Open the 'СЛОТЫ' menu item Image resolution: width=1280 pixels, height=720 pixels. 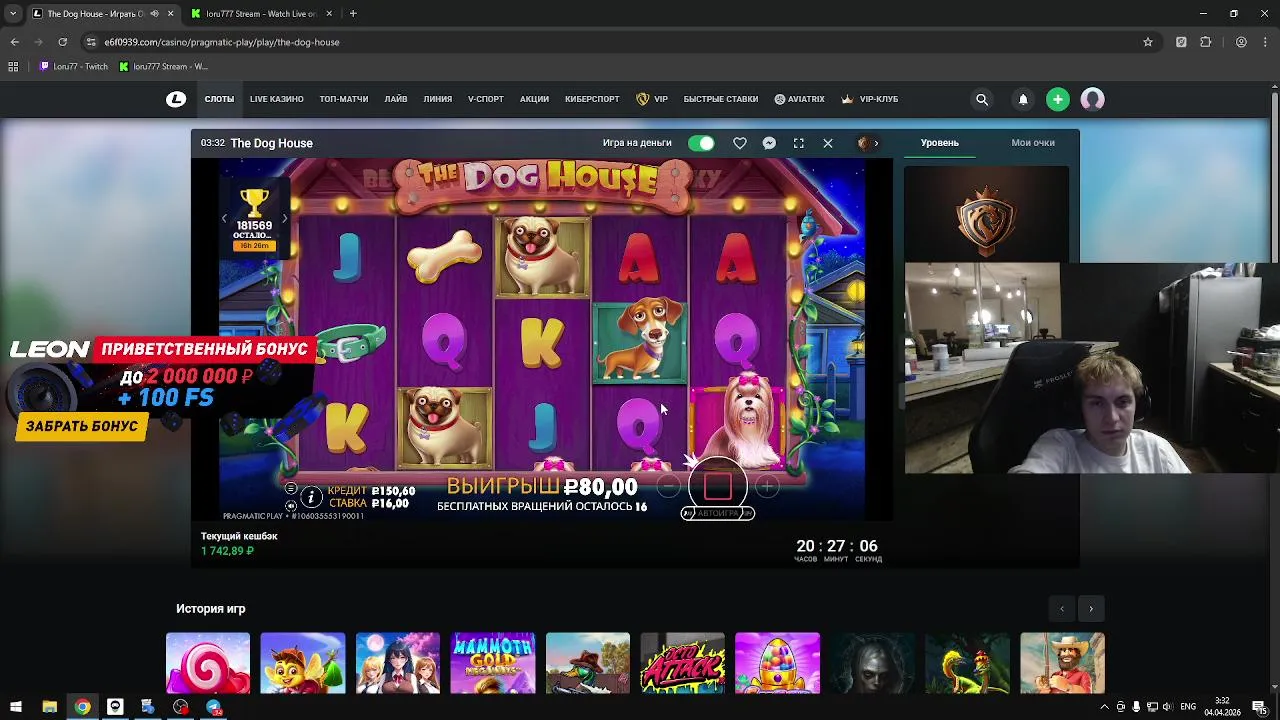(x=219, y=99)
